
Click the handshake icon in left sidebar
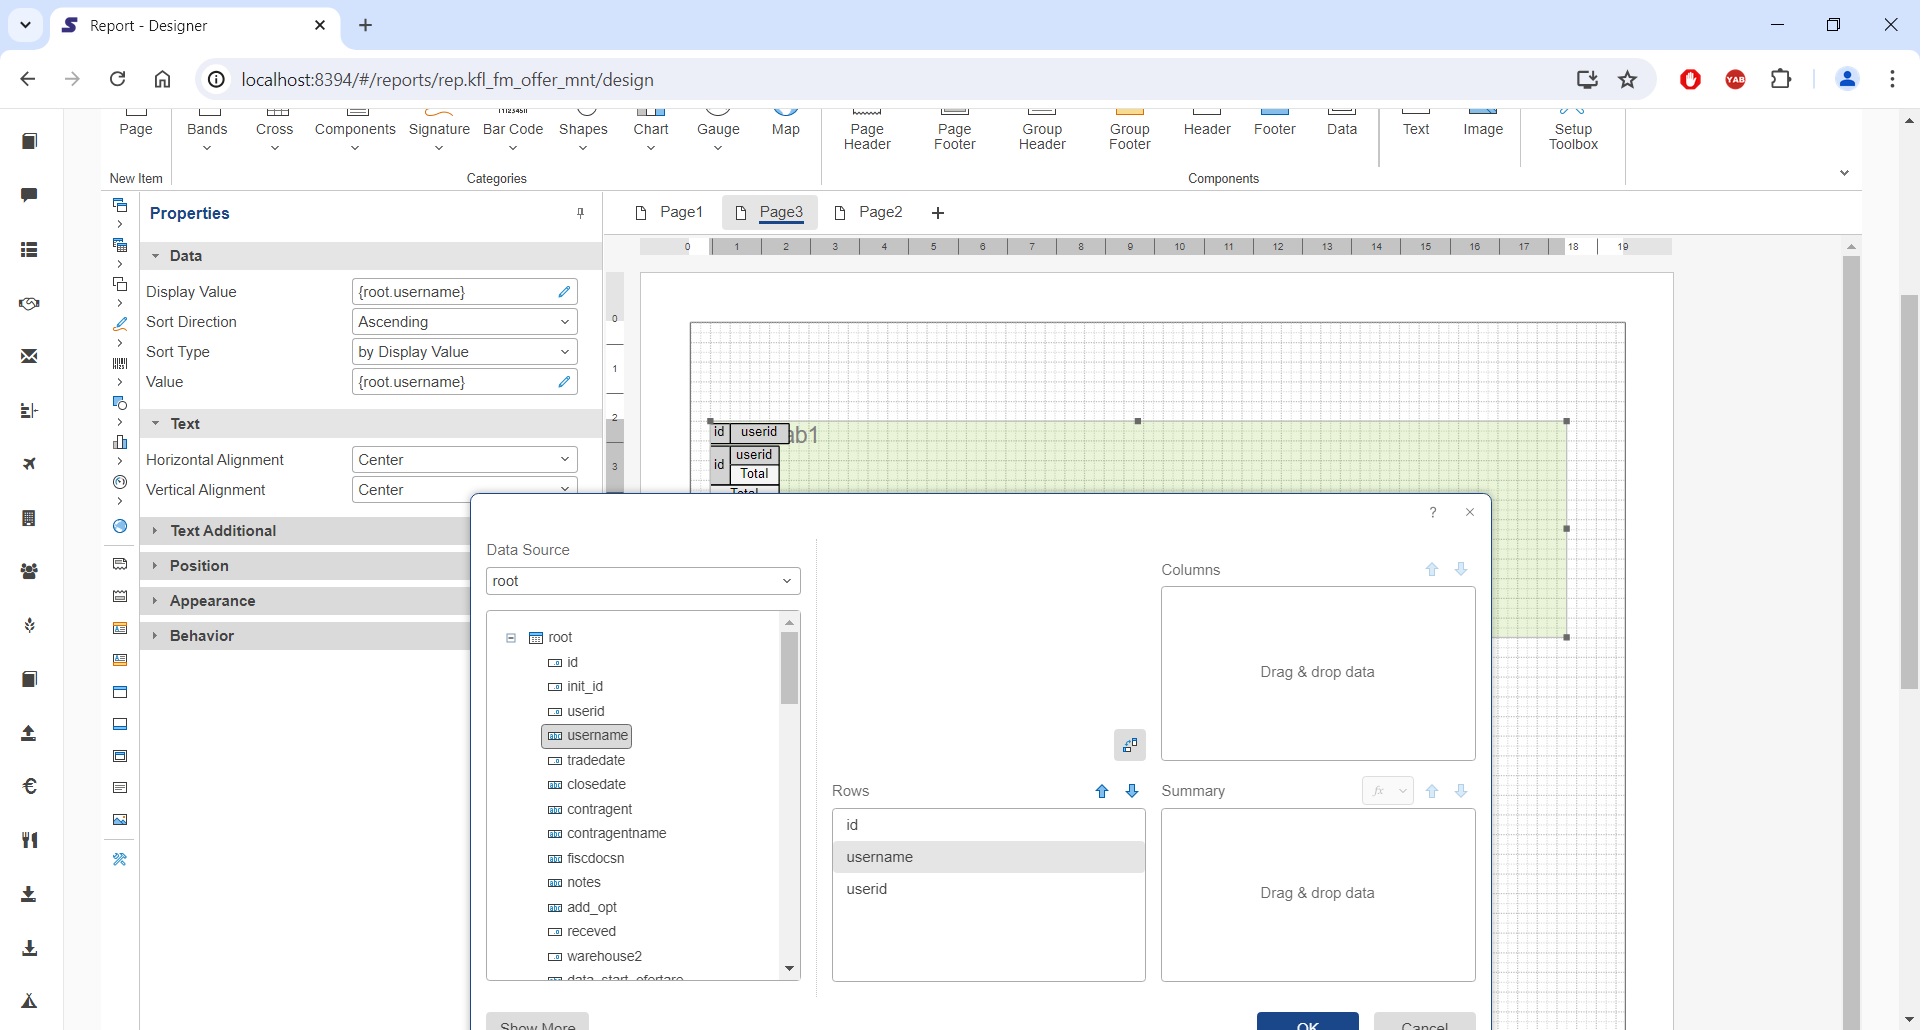(x=29, y=303)
